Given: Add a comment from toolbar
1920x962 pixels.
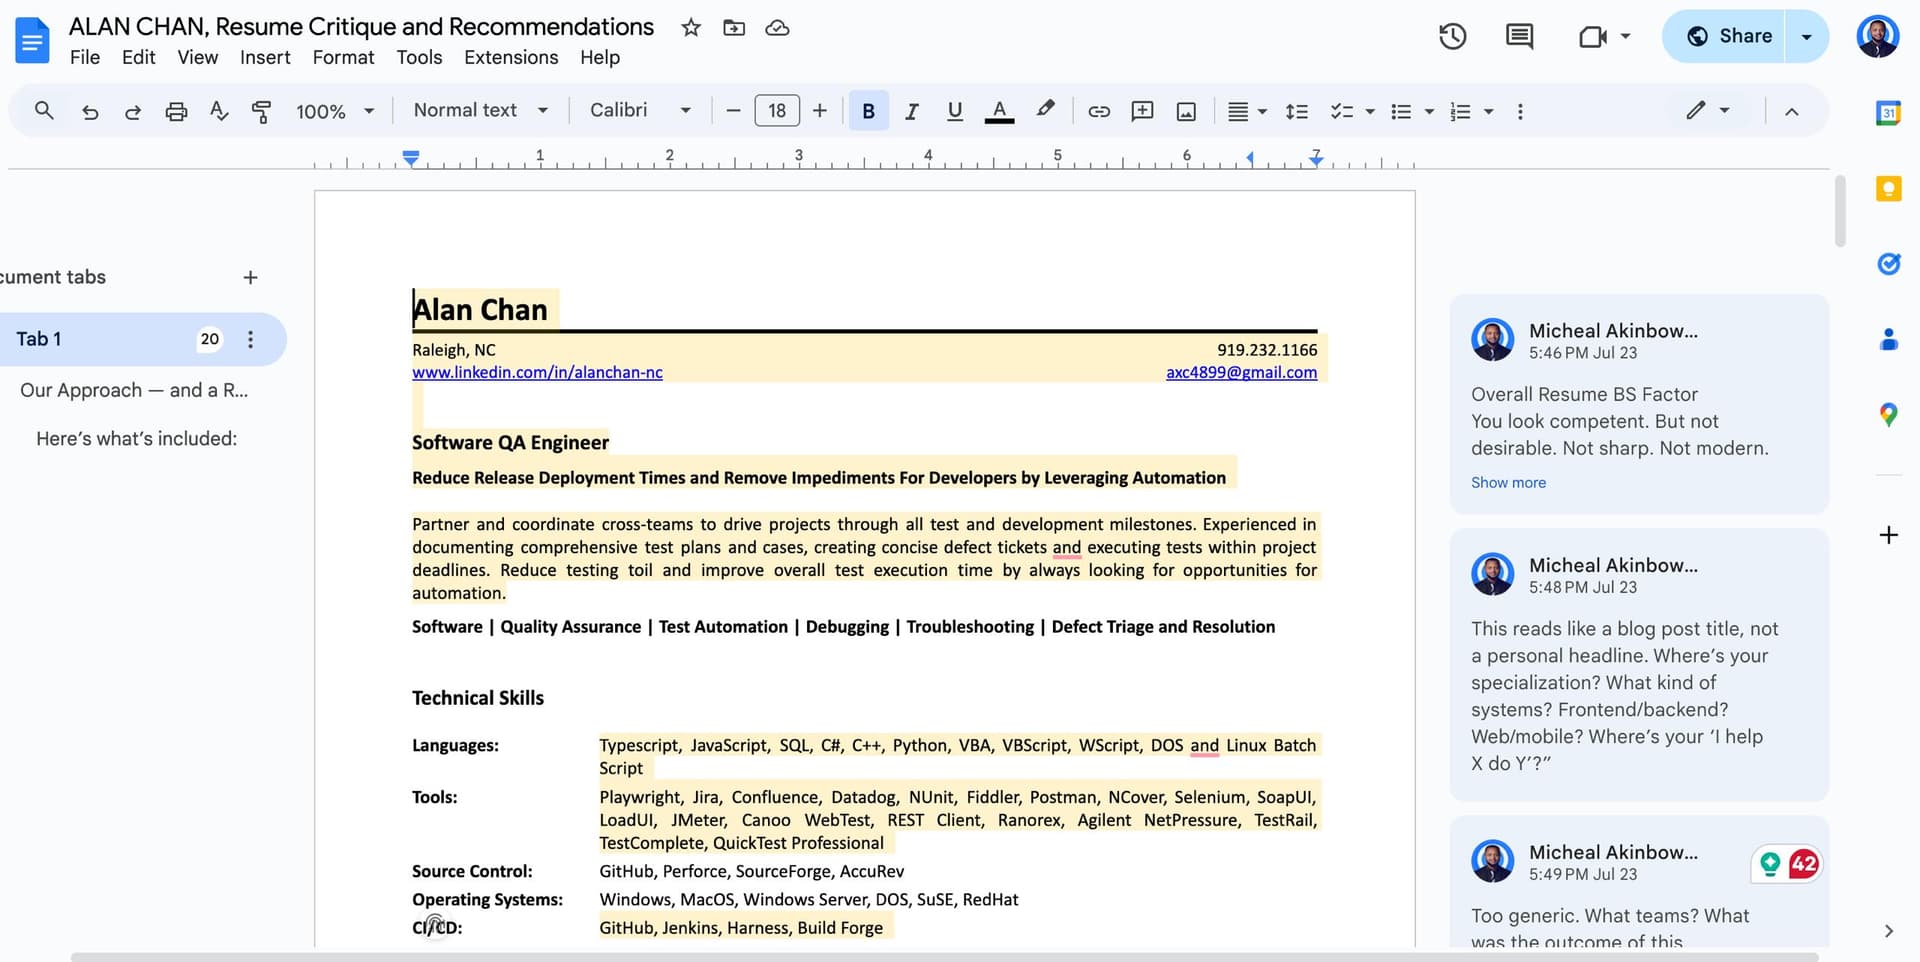Looking at the screenshot, I should click(x=1142, y=111).
